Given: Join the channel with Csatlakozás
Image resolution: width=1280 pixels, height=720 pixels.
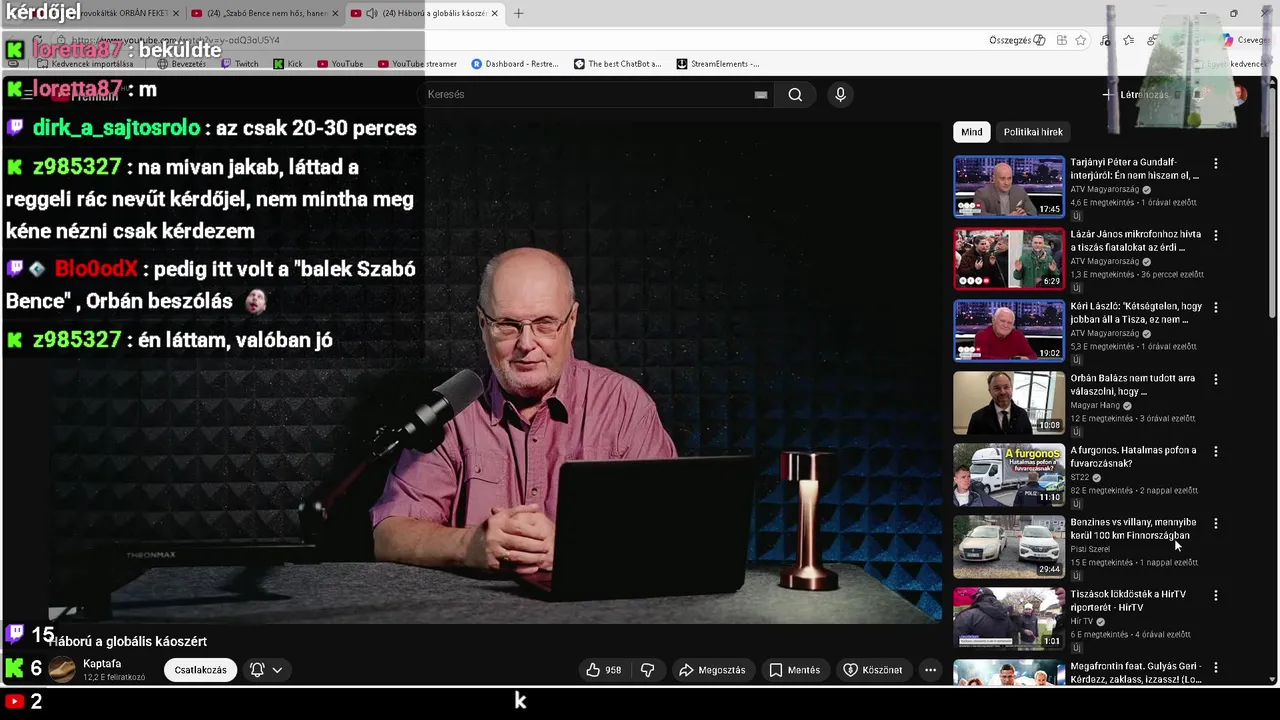Looking at the screenshot, I should coord(200,670).
